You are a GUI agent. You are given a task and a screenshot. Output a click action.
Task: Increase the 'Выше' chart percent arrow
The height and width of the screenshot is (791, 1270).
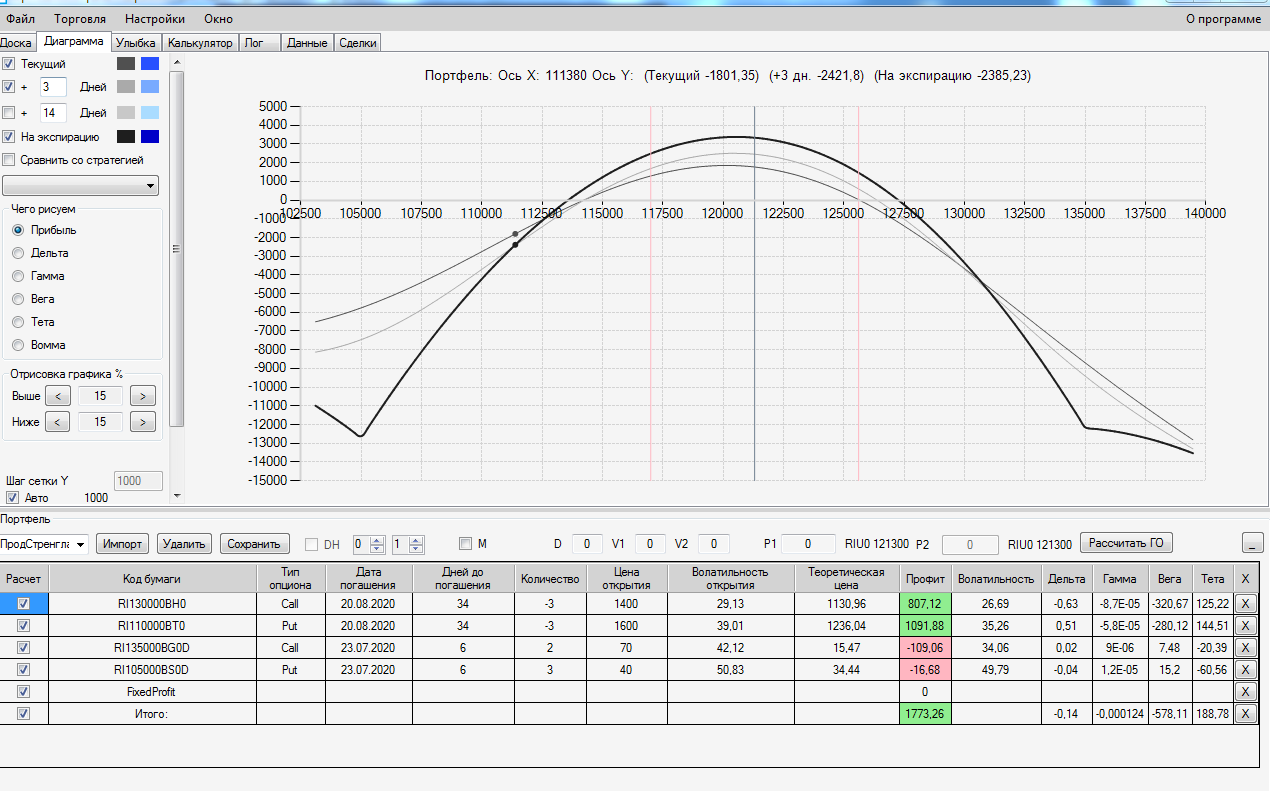point(143,396)
